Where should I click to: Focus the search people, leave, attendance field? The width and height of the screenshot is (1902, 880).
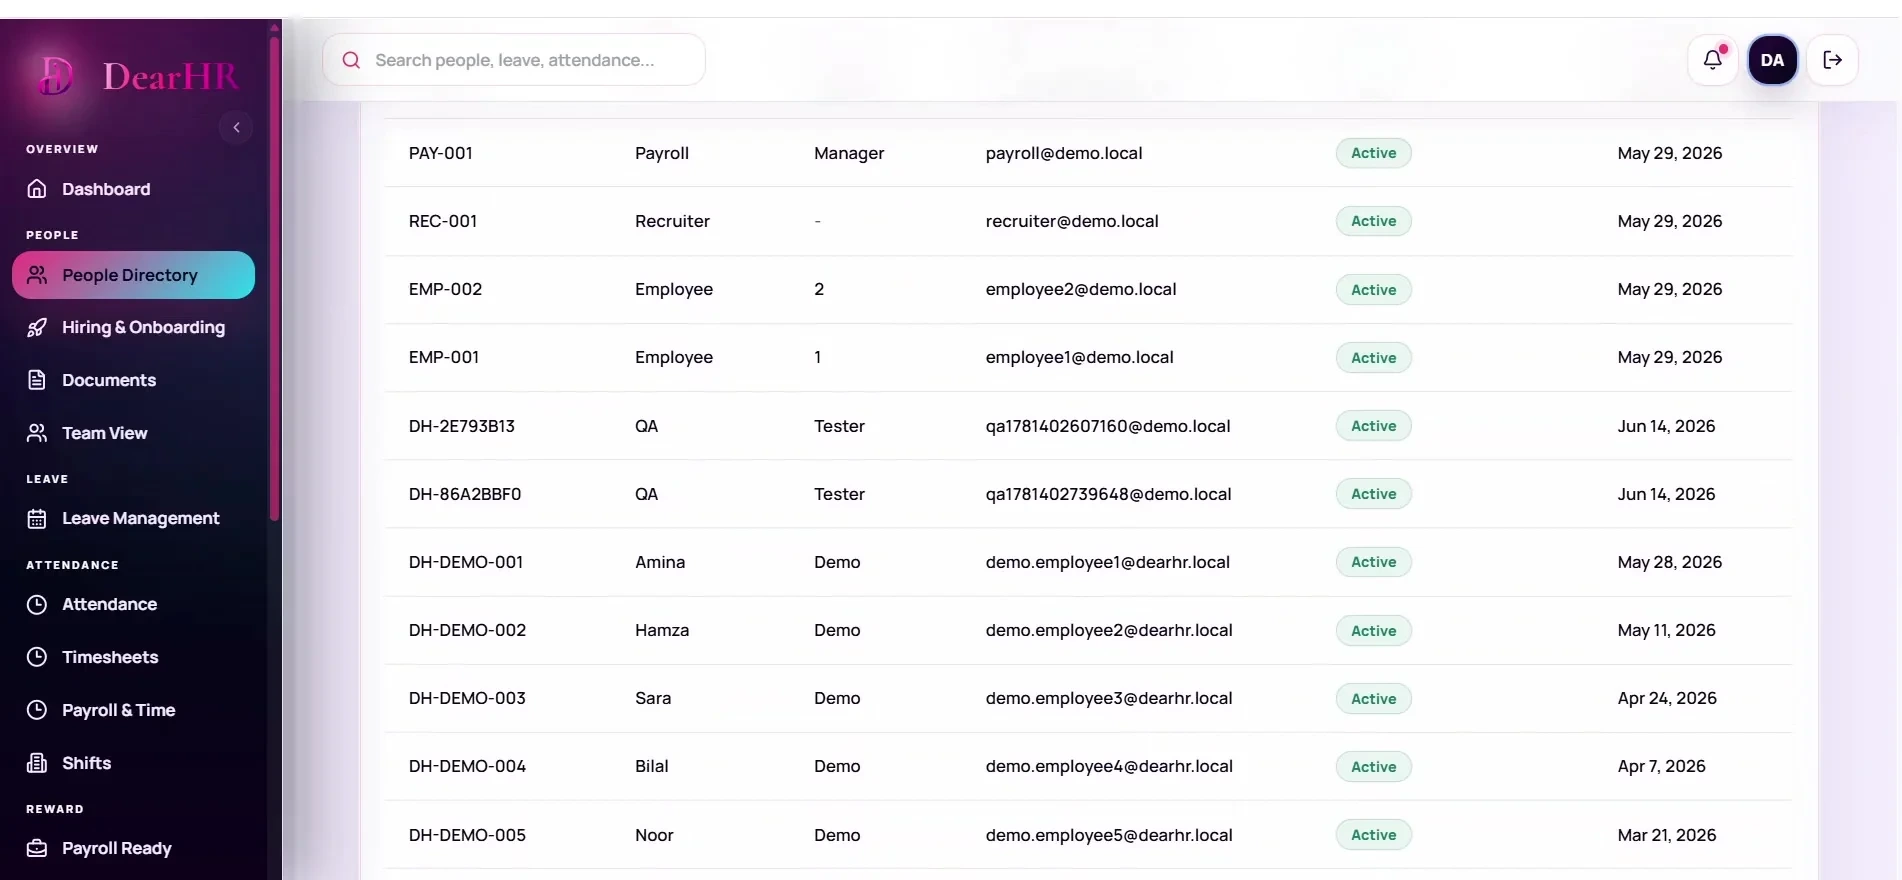point(514,60)
